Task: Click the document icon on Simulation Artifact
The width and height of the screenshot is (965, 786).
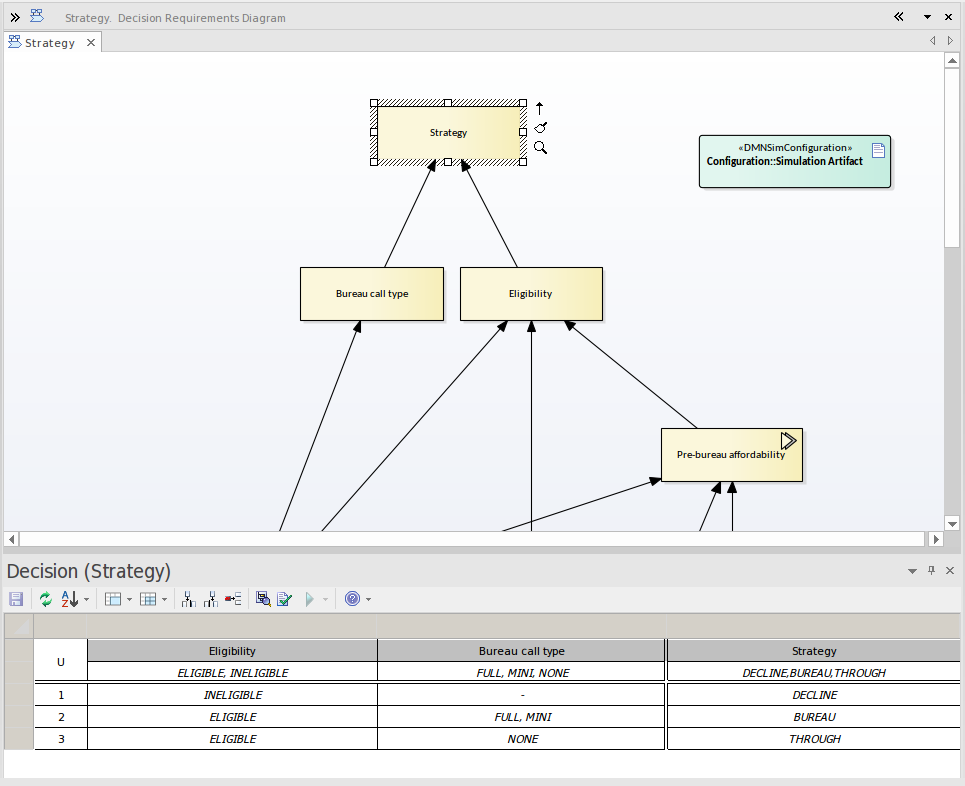Action: [878, 150]
